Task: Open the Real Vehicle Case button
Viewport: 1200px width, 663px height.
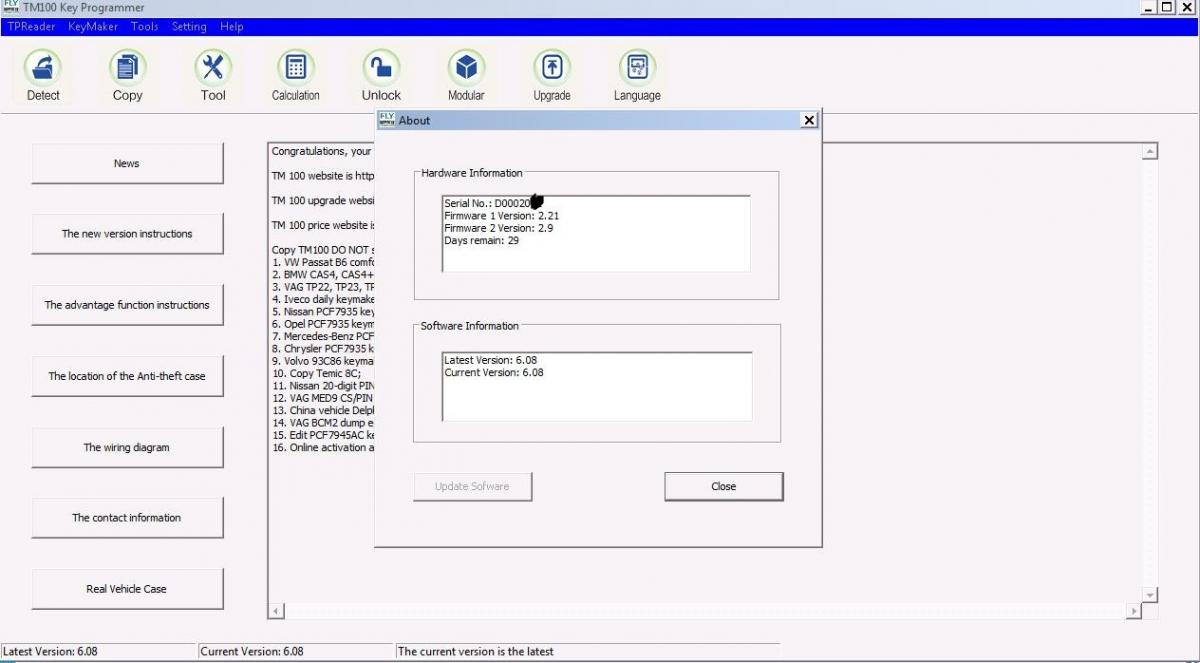Action: click(127, 589)
